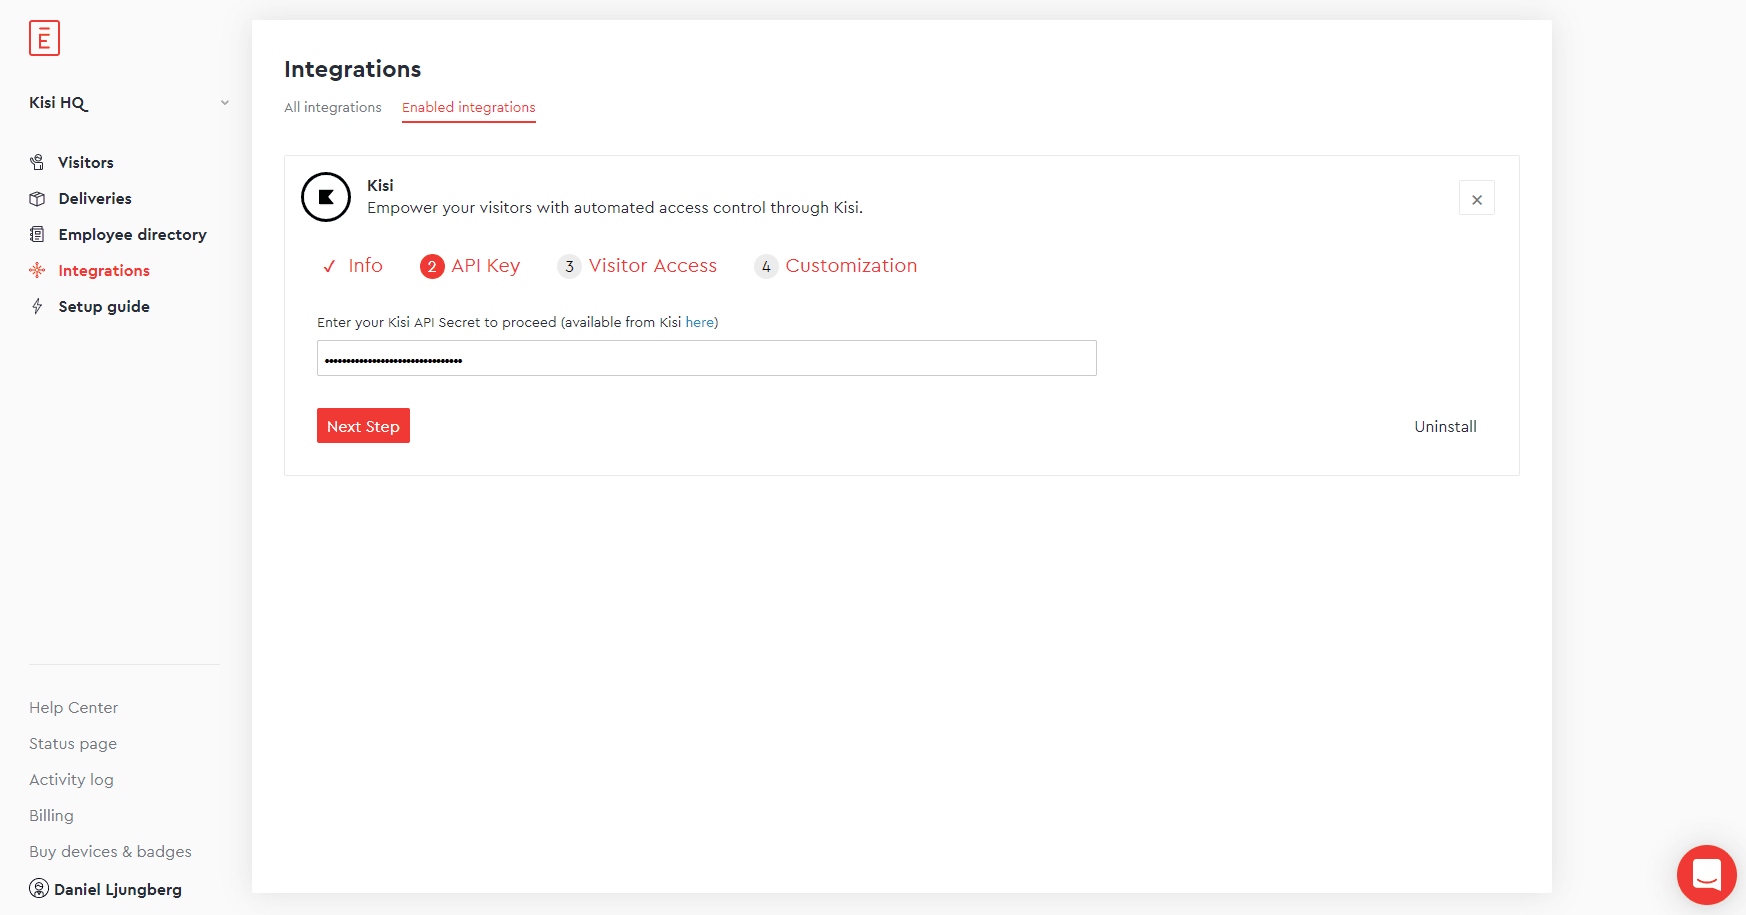Click the step 4 number badge
The width and height of the screenshot is (1746, 915).
tap(766, 266)
